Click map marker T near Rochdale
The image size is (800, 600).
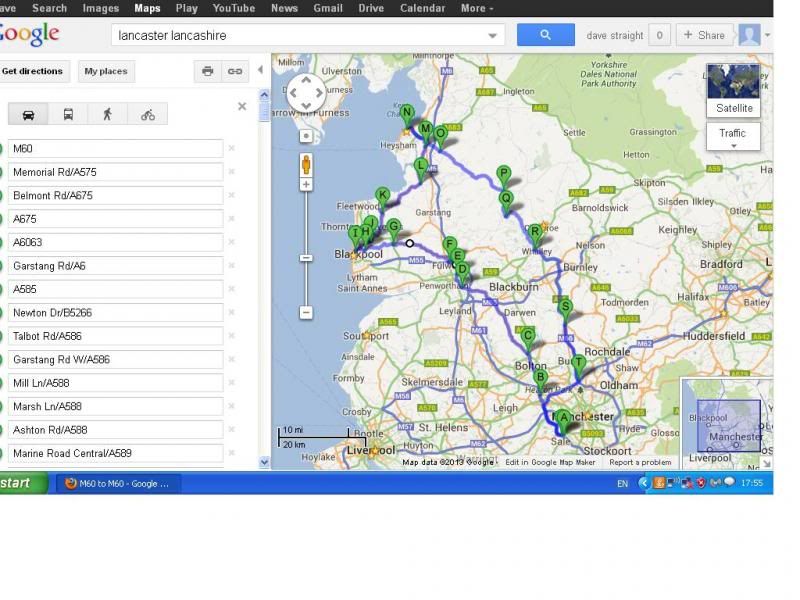tap(579, 367)
